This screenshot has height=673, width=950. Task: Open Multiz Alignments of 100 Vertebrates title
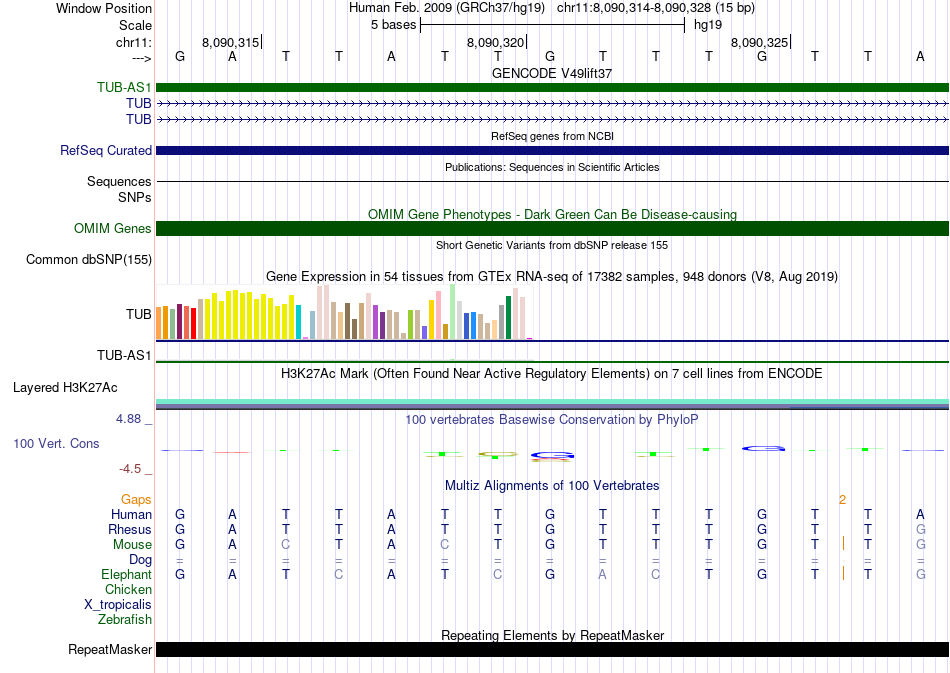(x=552, y=486)
